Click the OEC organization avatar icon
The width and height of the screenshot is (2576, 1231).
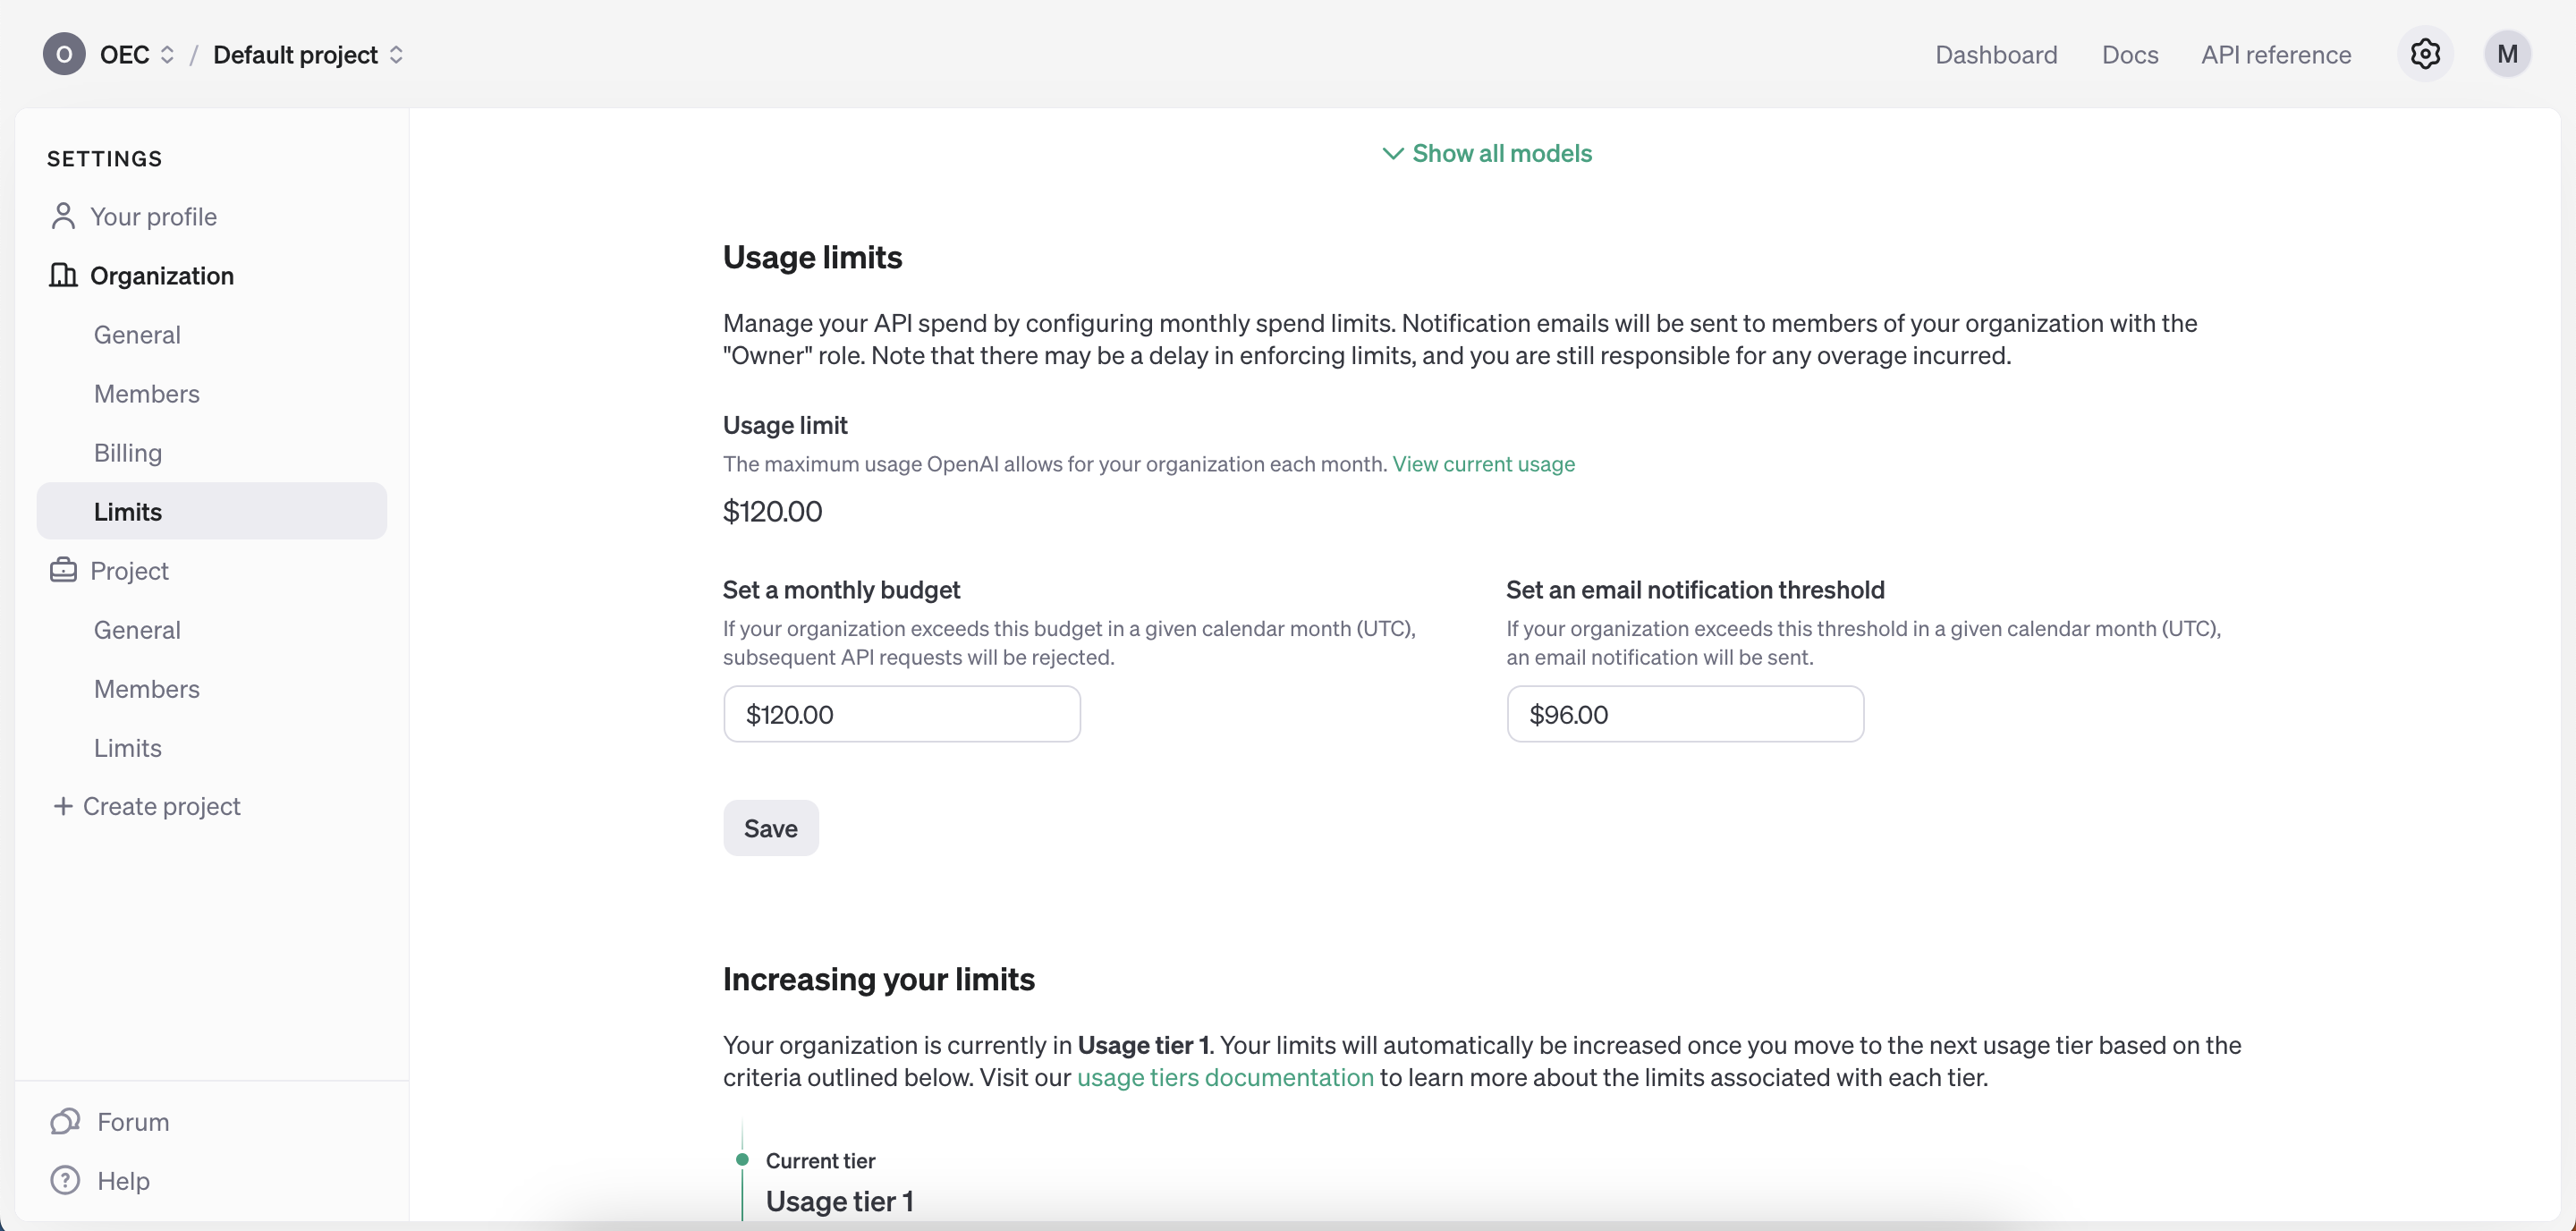pos(64,54)
